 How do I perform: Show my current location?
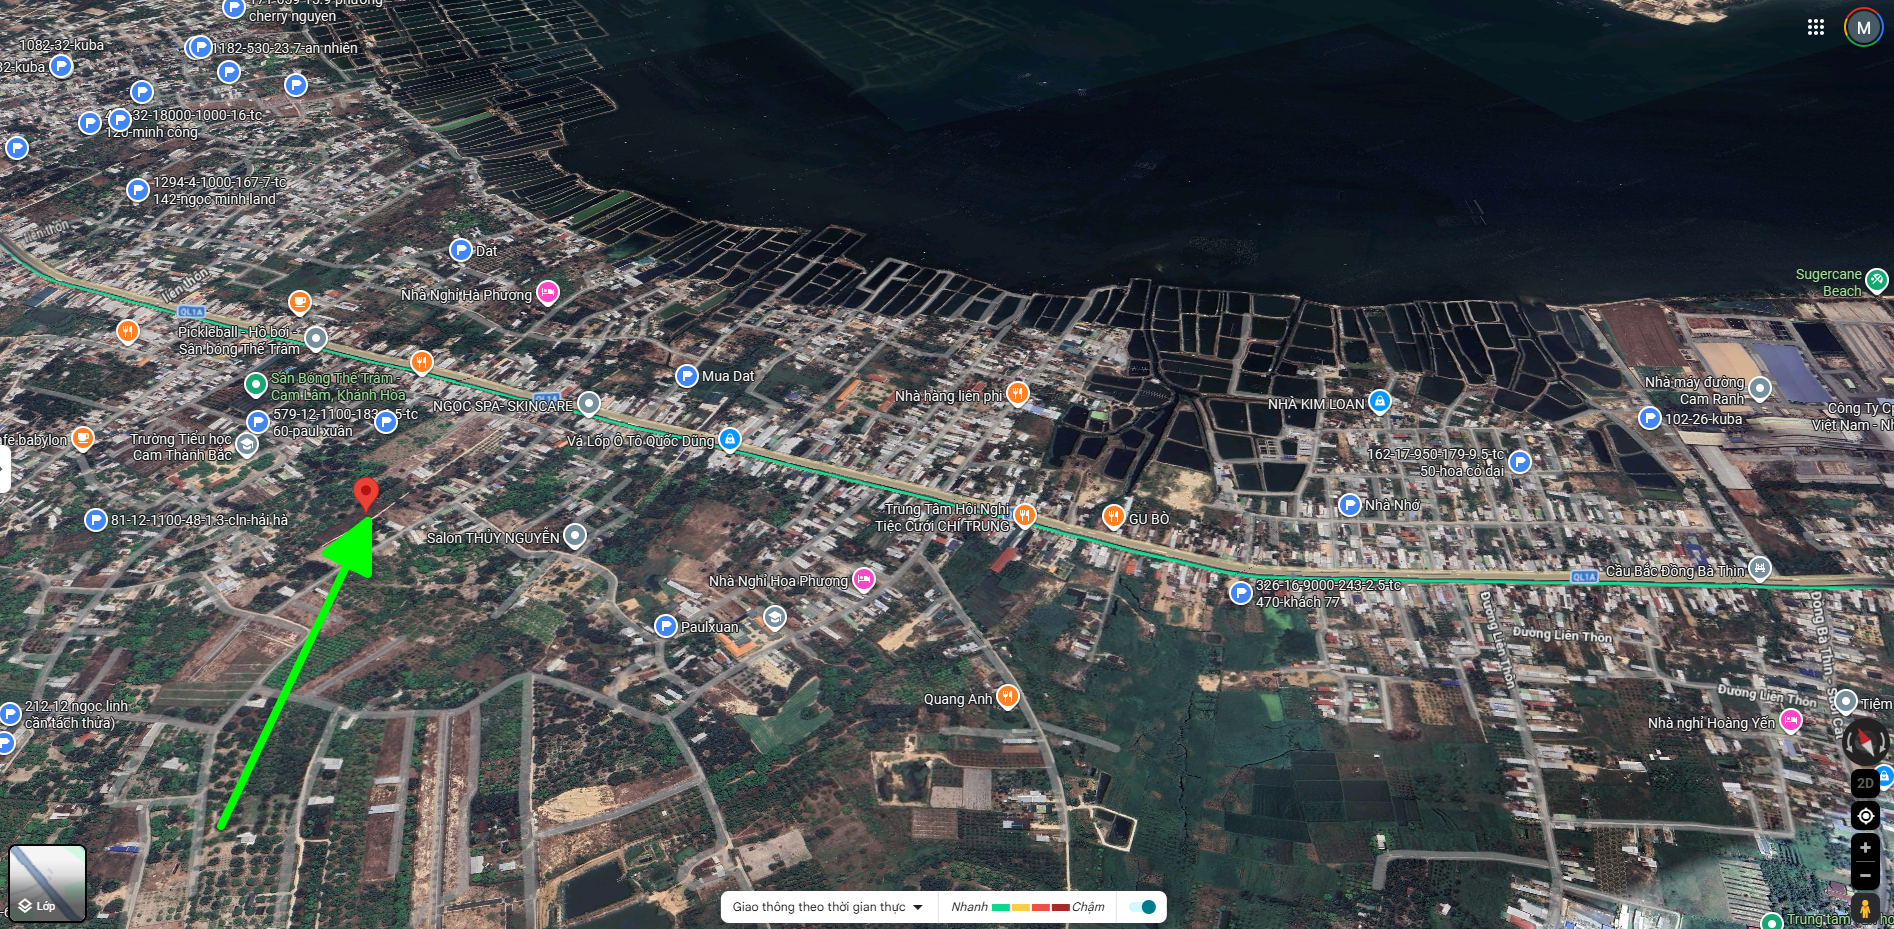coord(1865,816)
